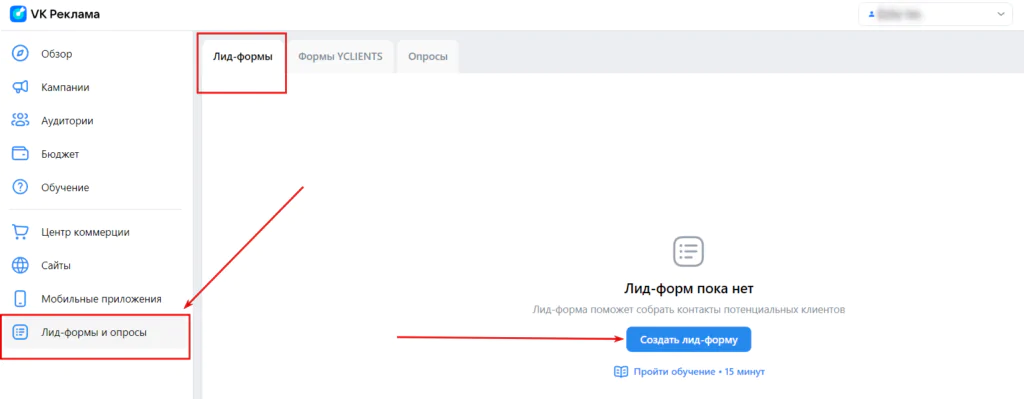Click the Бюджет wallet icon
This screenshot has height=399, width=1024.
click(x=20, y=154)
